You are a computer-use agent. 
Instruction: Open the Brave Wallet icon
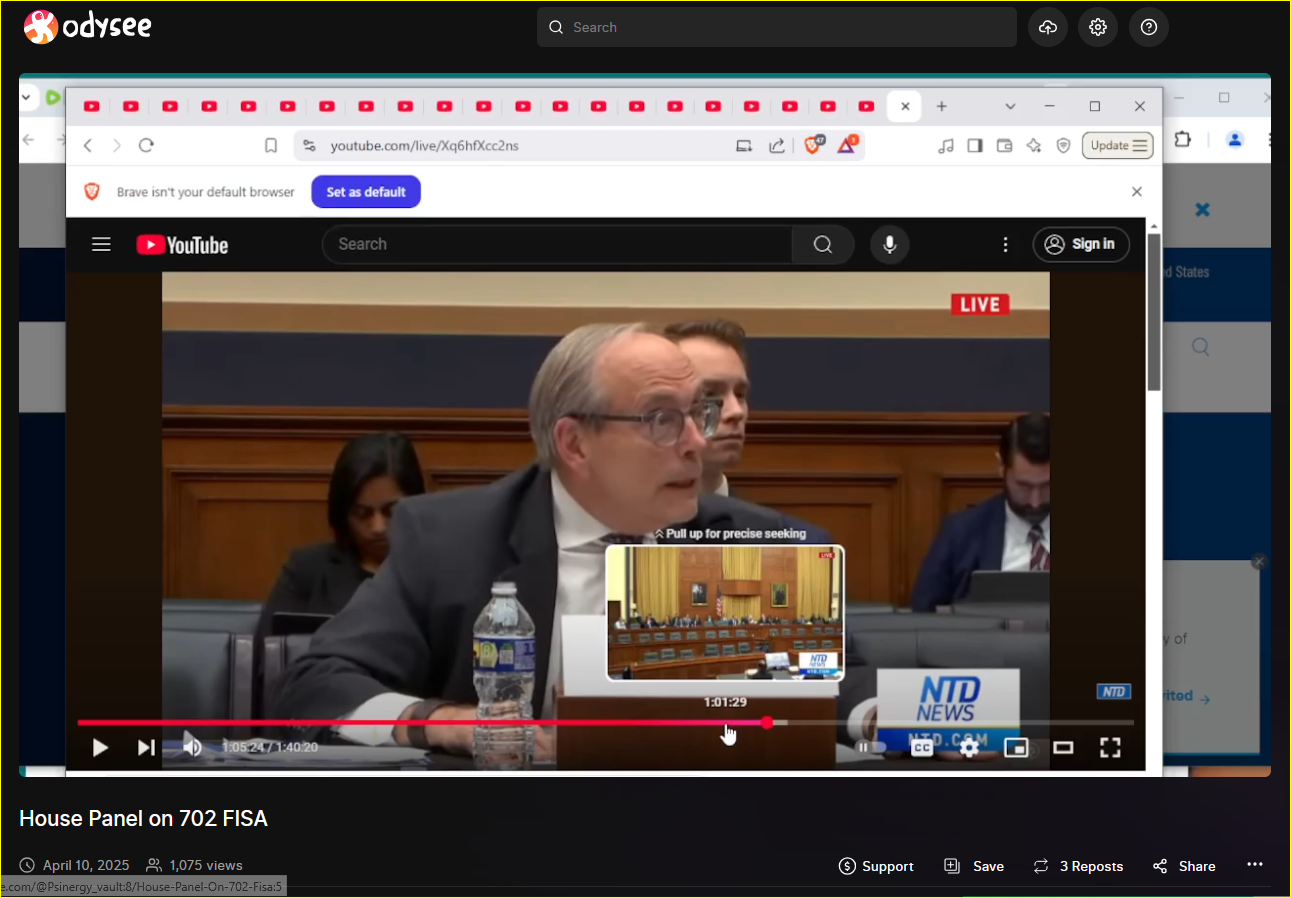(1005, 145)
